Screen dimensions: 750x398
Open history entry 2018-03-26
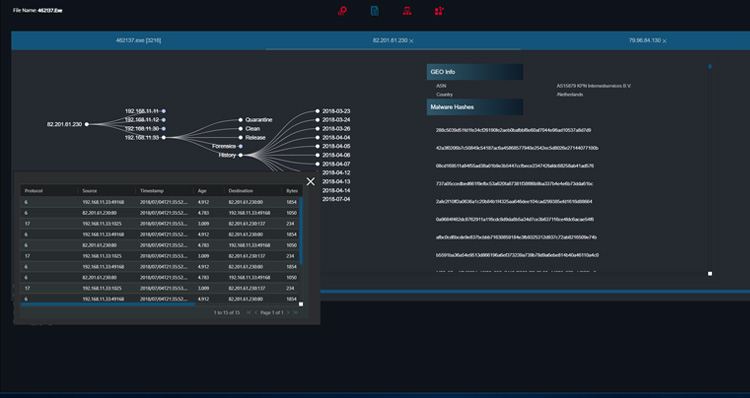336,129
